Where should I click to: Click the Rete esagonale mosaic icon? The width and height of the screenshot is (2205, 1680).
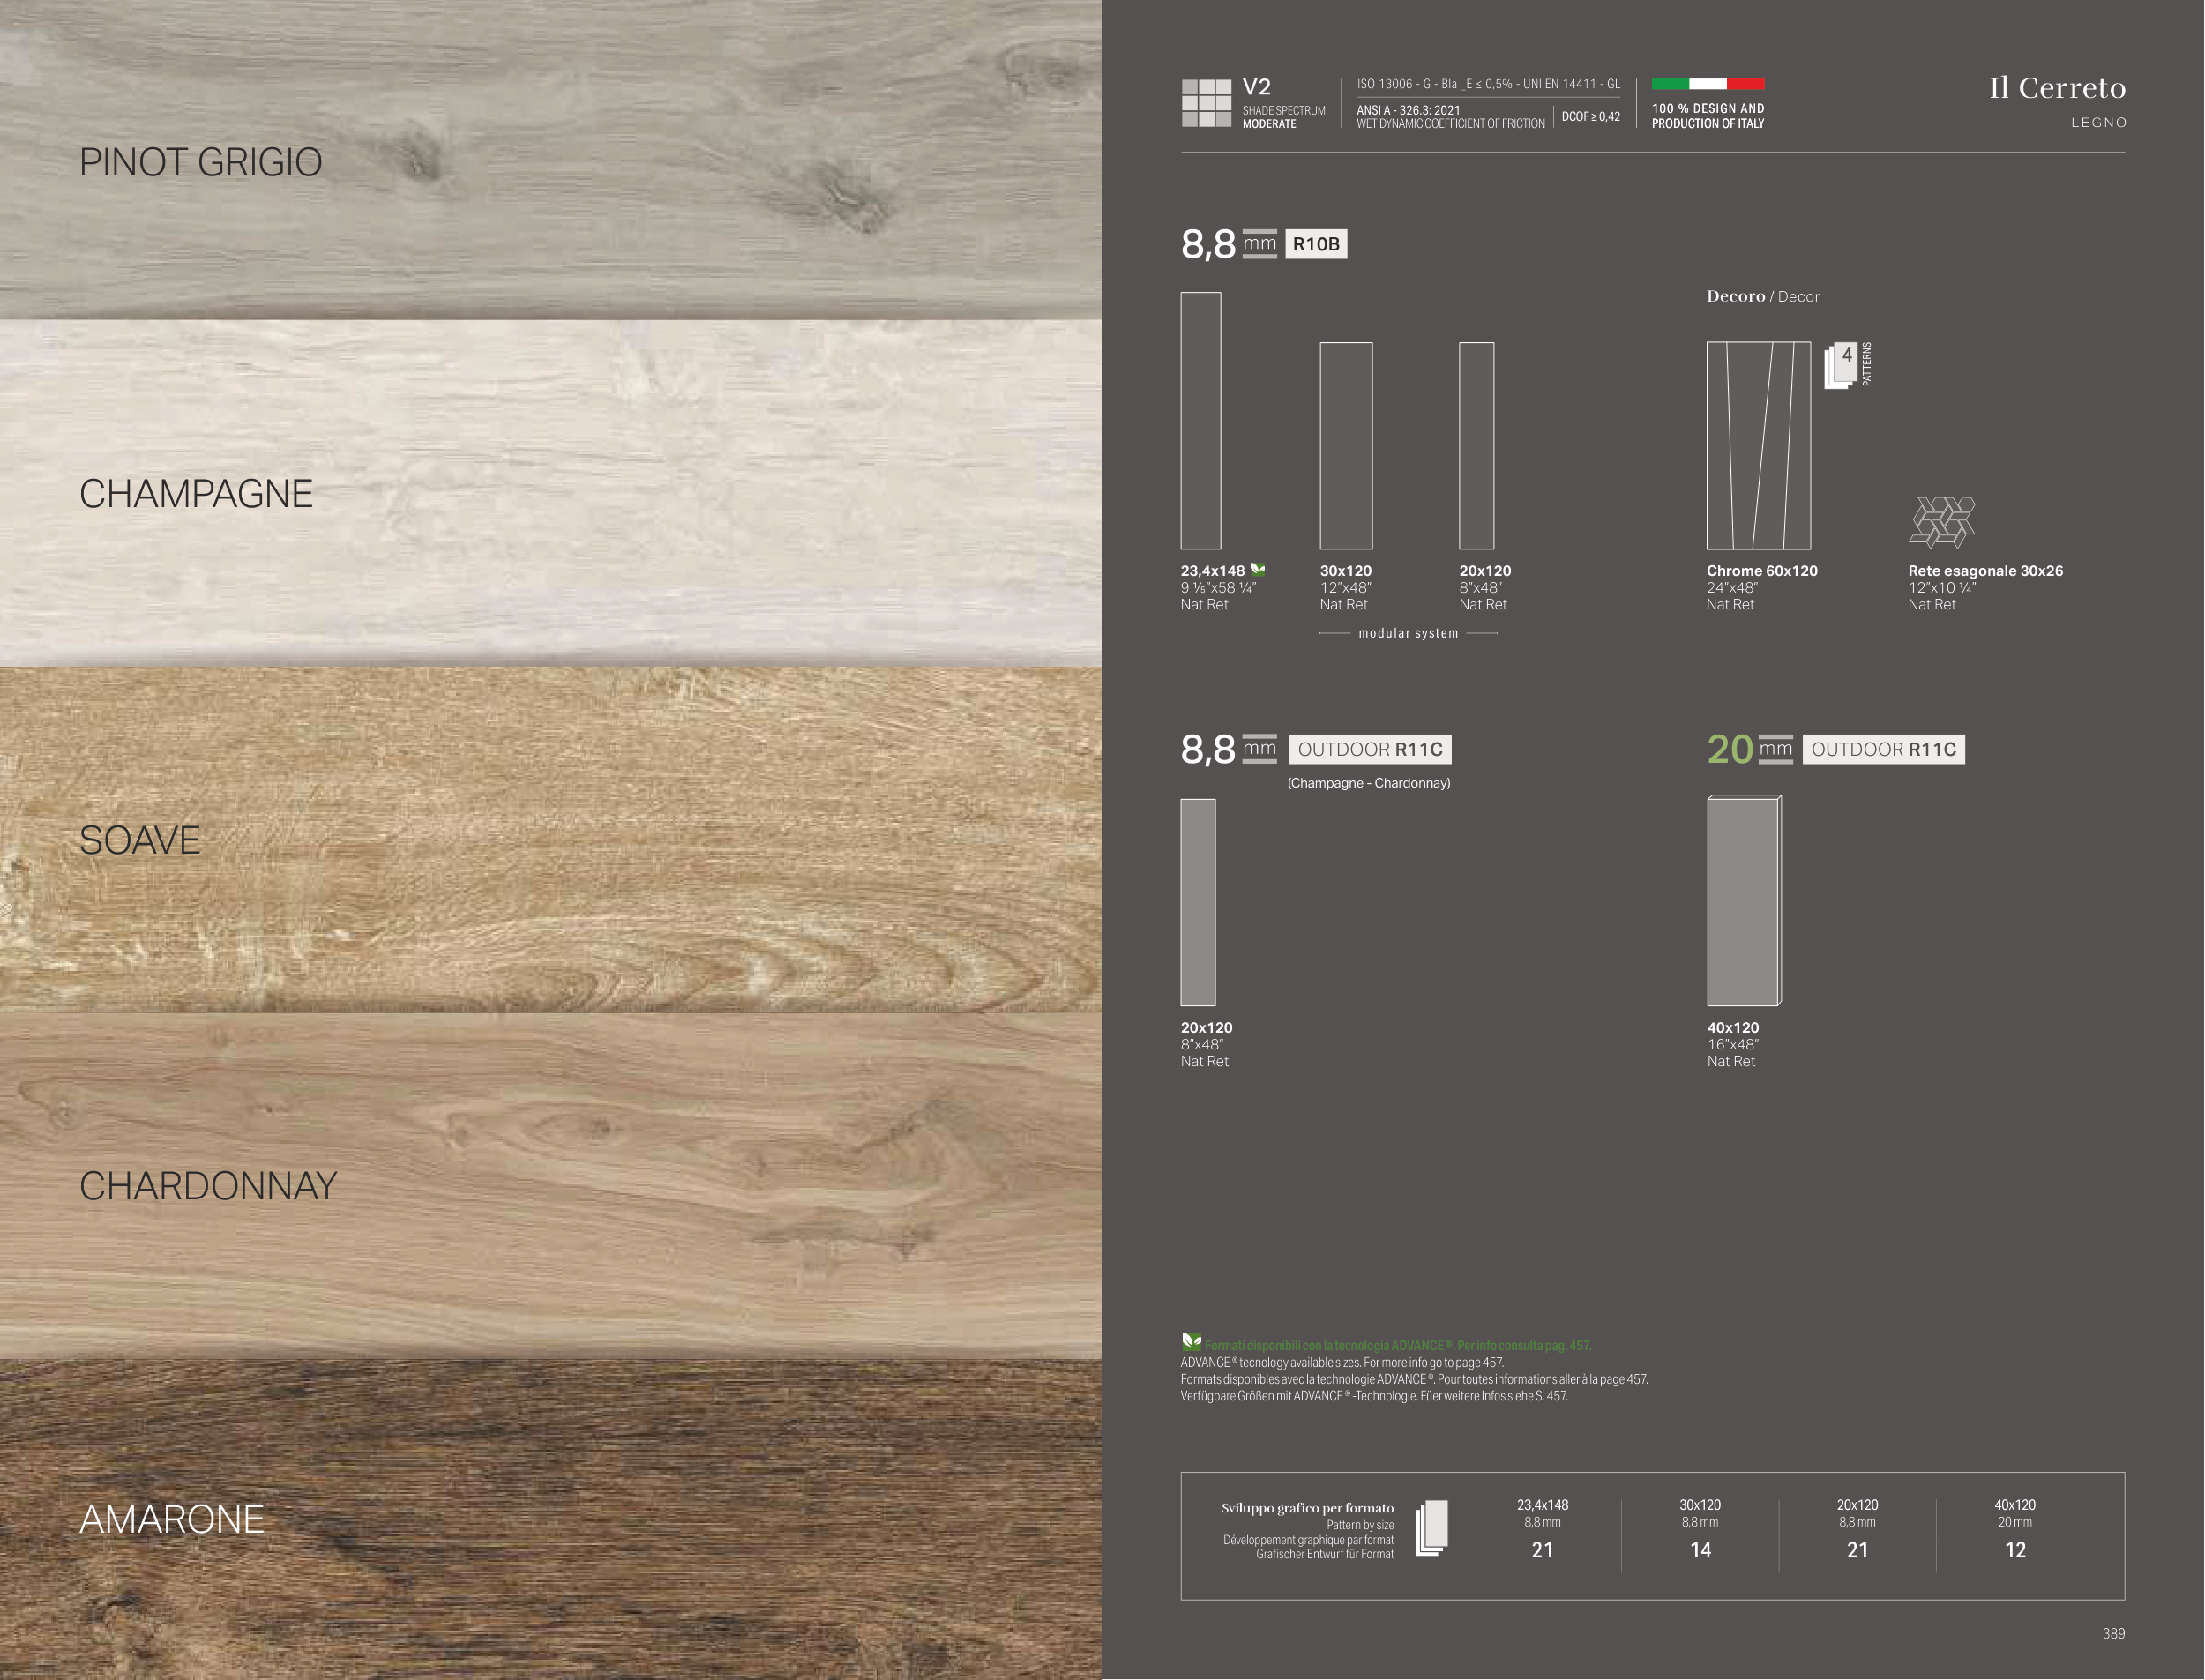1941,522
